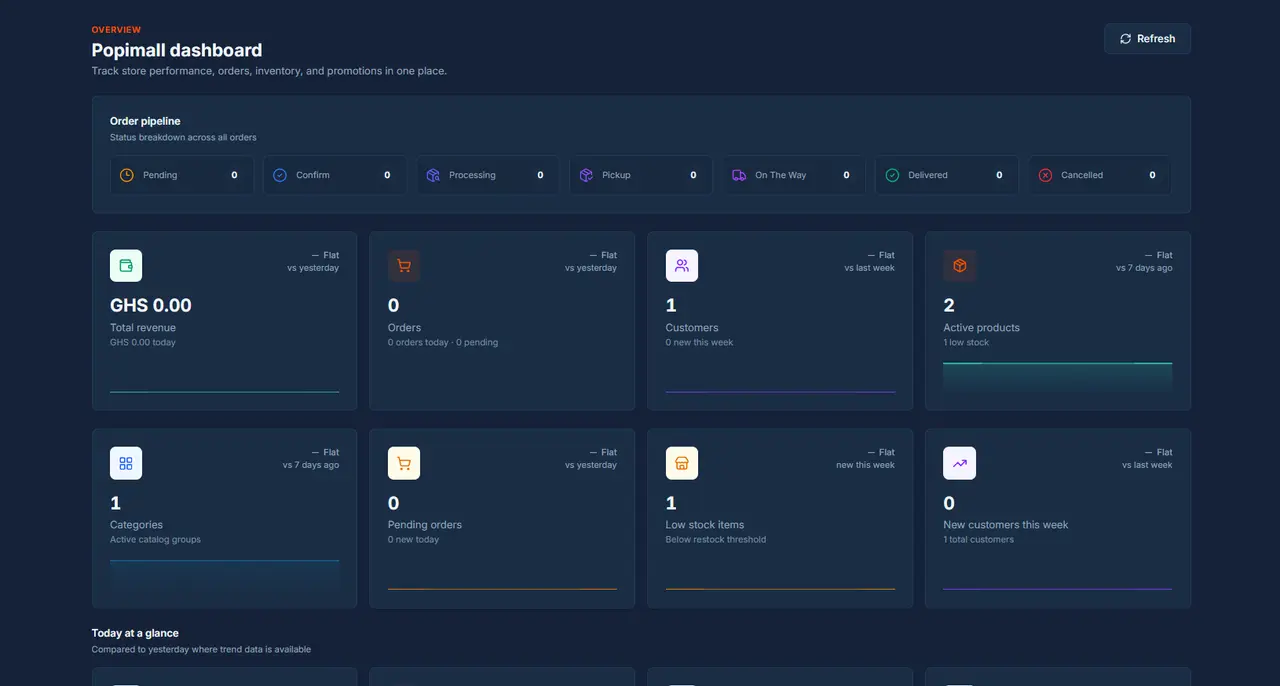
Task: Click the Orders cart icon
Action: tap(404, 266)
